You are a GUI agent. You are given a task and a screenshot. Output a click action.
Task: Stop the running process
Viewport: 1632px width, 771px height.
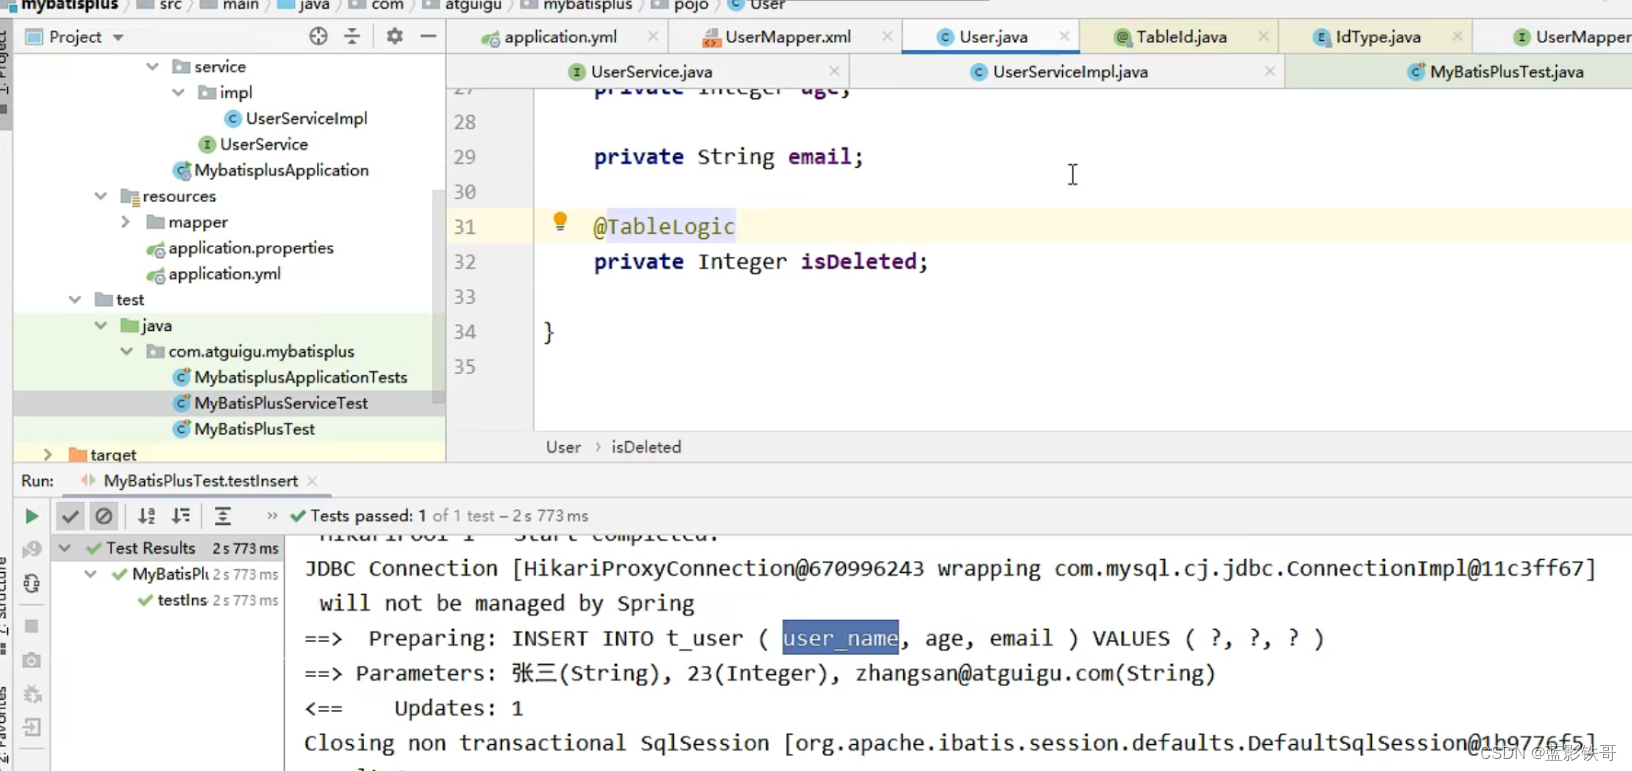tap(32, 626)
